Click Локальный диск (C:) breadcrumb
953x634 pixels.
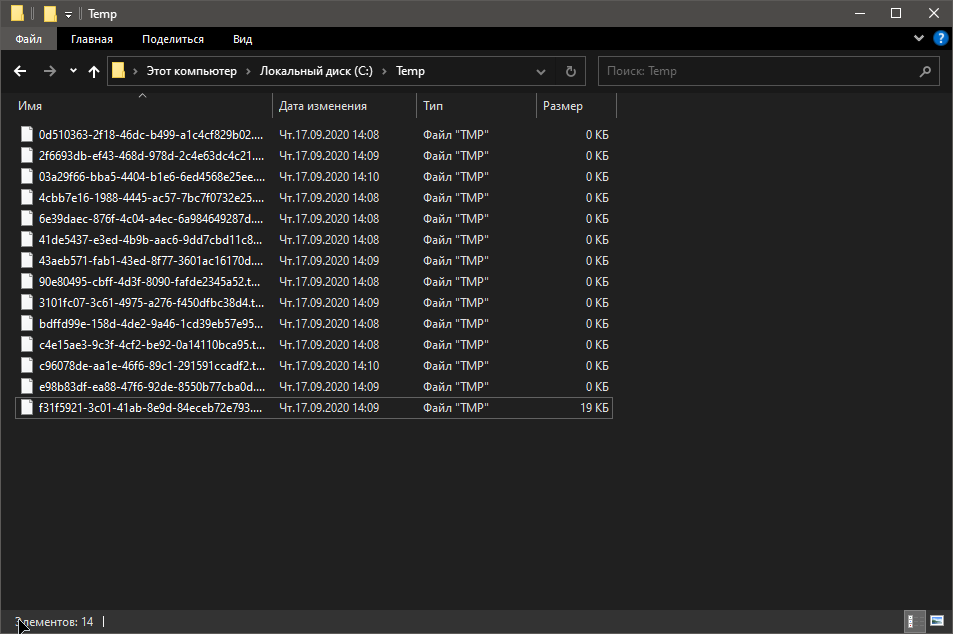click(316, 71)
